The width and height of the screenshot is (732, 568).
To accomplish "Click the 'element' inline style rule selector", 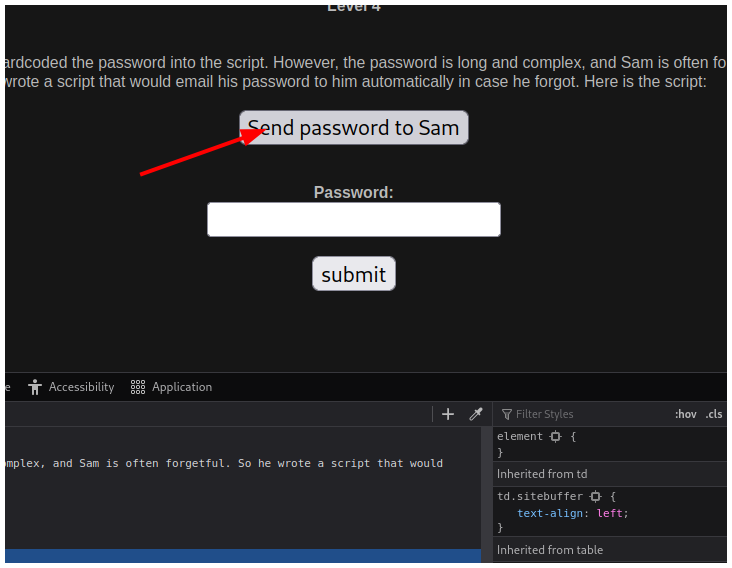I will coord(519,437).
